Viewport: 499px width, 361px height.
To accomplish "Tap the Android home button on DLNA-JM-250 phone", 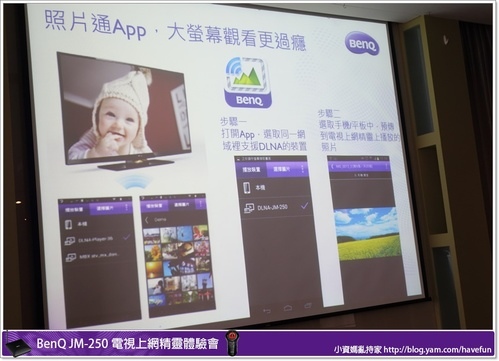I will [288, 308].
